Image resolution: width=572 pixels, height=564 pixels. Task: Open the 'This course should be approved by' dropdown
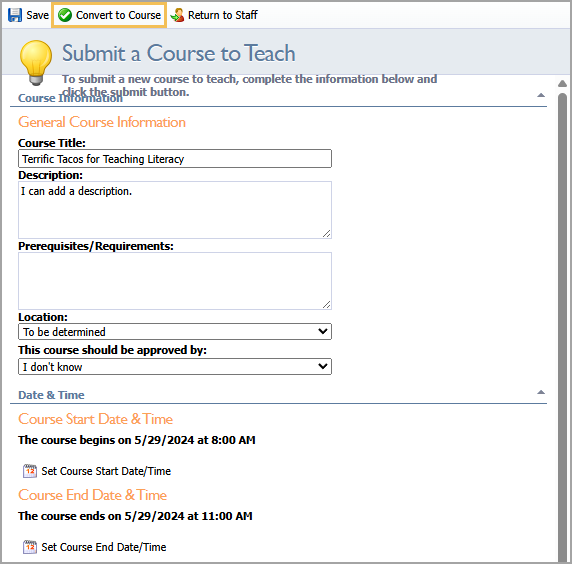click(x=175, y=366)
